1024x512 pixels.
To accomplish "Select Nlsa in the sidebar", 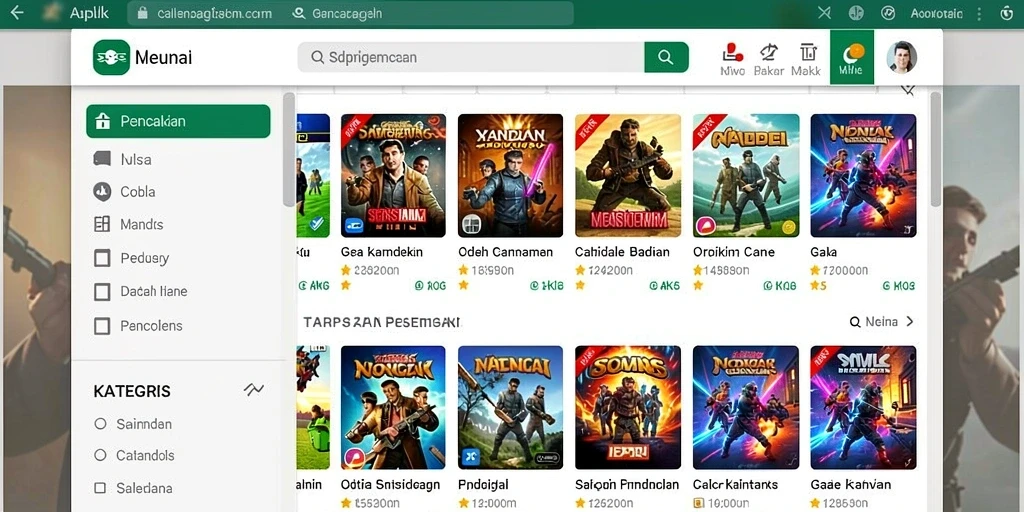I will 123,159.
